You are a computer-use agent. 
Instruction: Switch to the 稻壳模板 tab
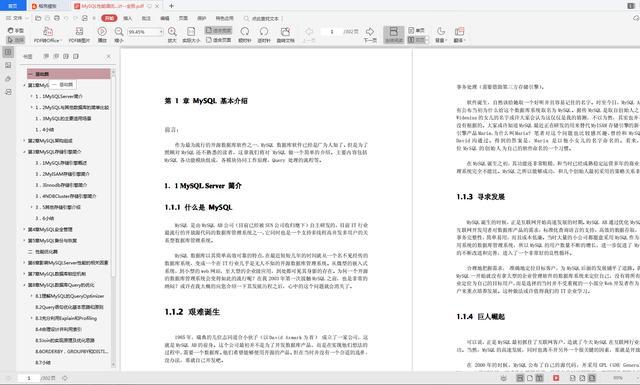point(44,6)
